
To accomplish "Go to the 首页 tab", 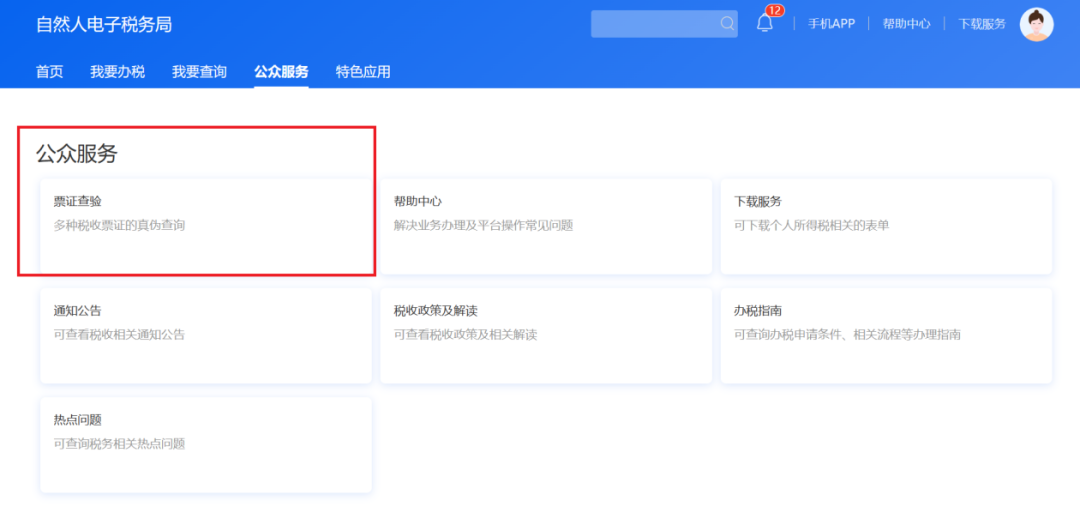I will pos(50,72).
